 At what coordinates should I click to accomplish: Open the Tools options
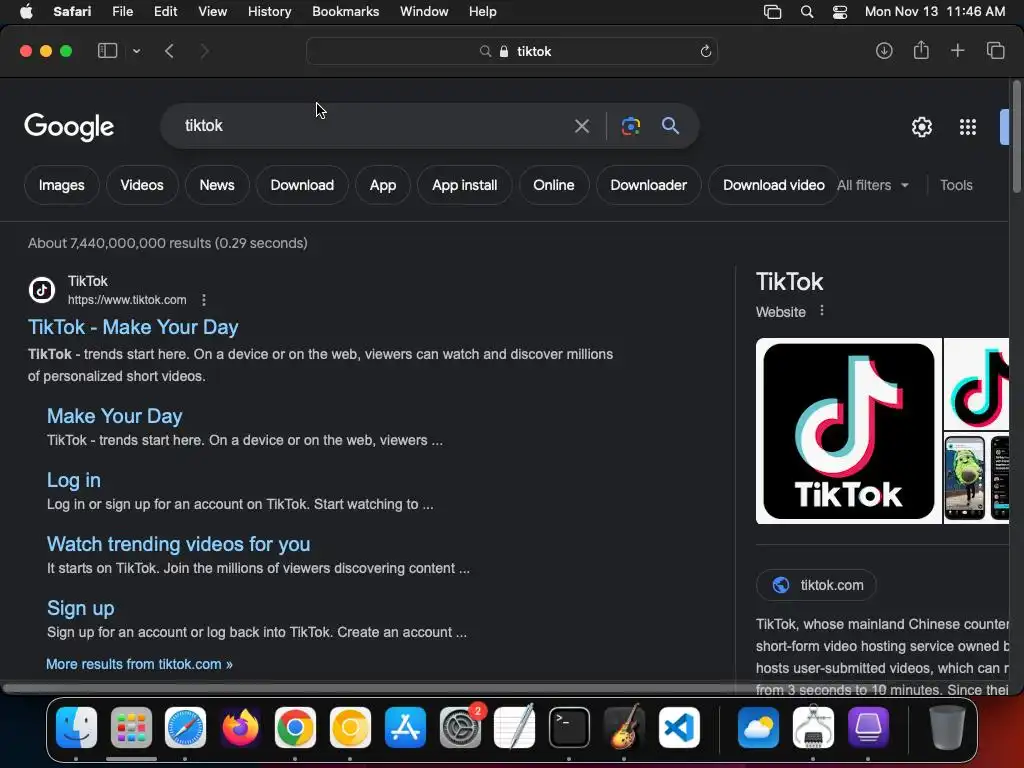pos(956,185)
